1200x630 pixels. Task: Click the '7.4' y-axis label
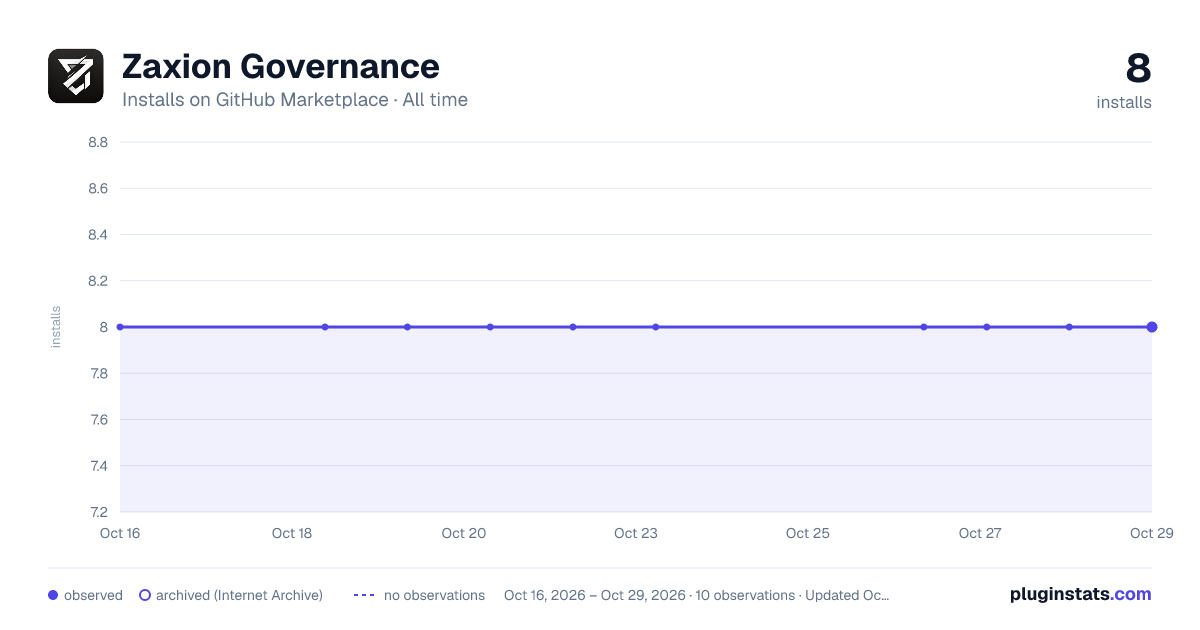[x=98, y=466]
